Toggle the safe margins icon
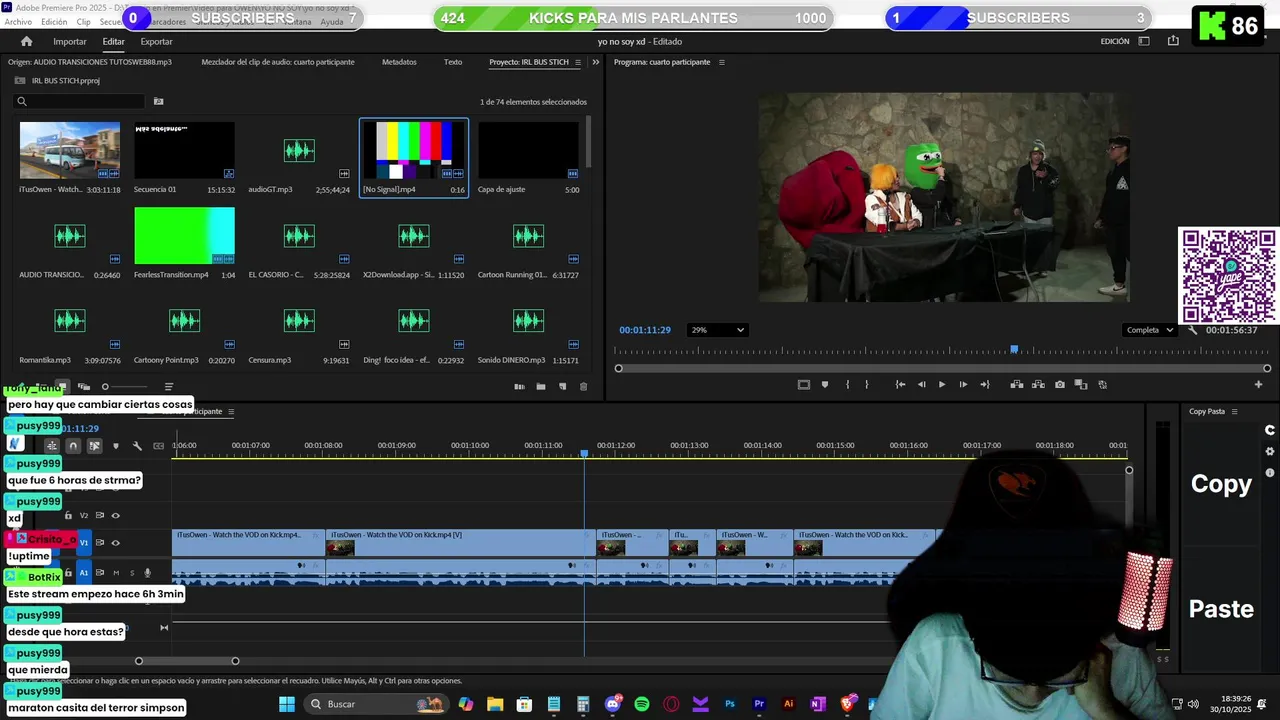 [803, 384]
